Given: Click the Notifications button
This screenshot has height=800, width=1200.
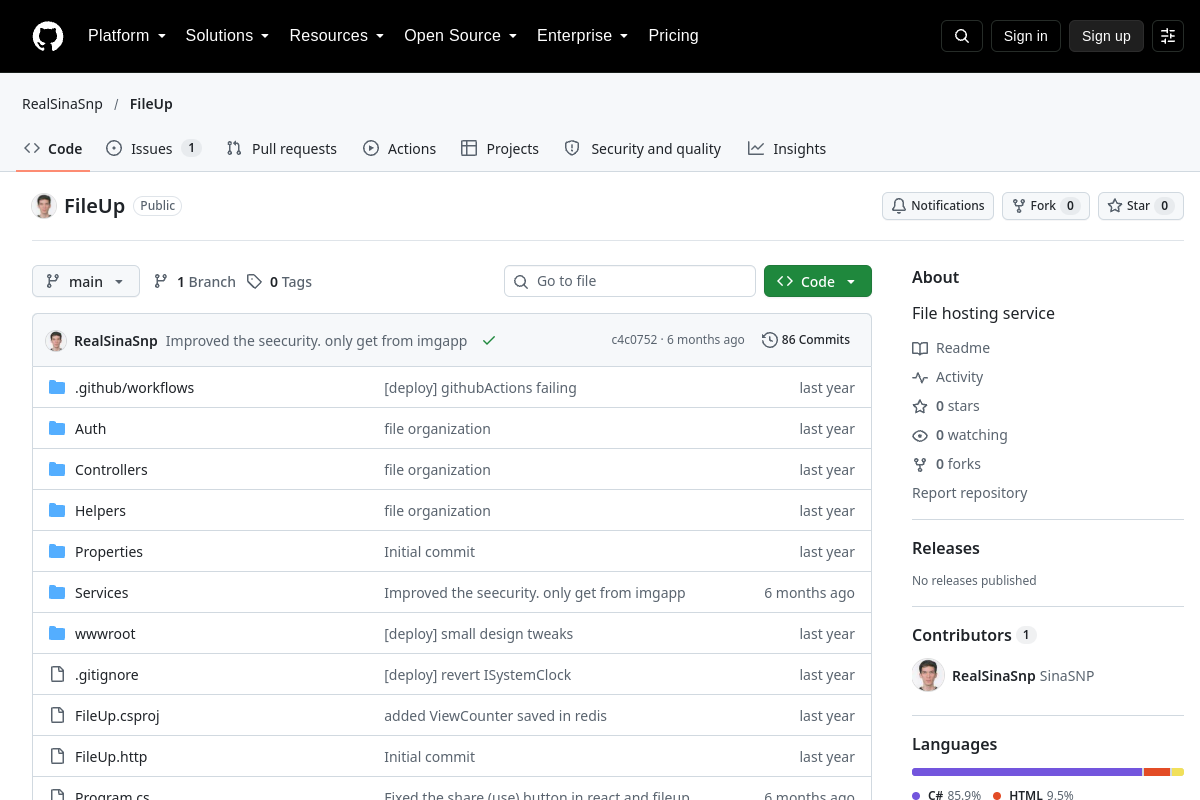Looking at the screenshot, I should [938, 206].
